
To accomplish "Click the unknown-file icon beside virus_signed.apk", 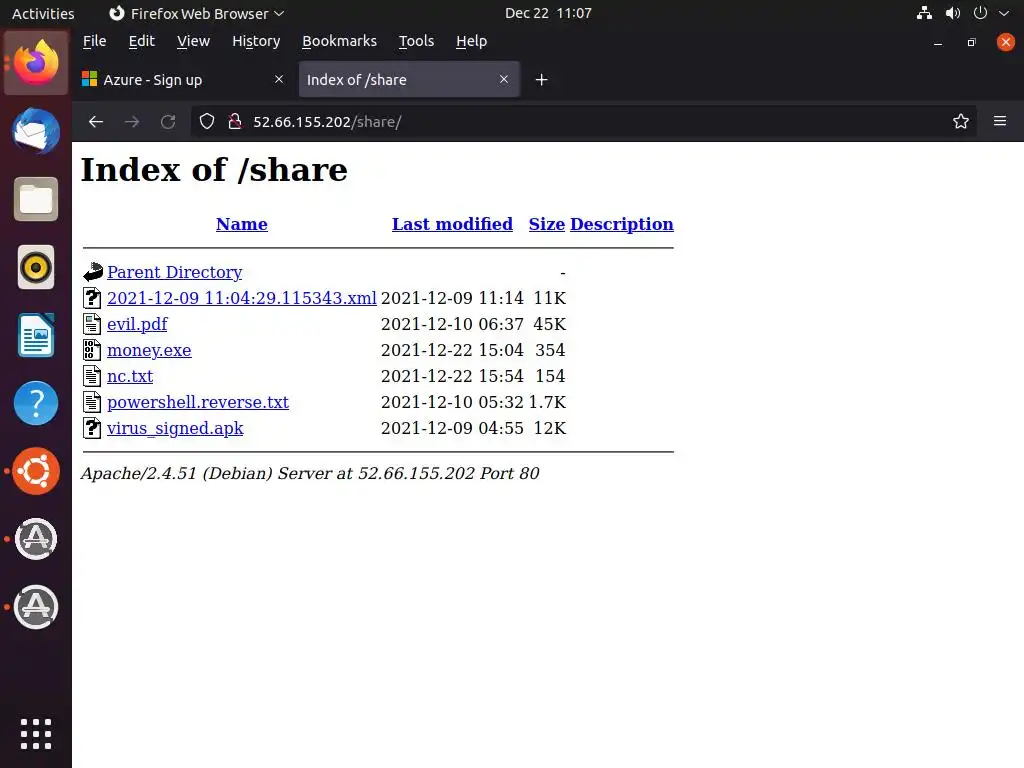I will tap(92, 428).
